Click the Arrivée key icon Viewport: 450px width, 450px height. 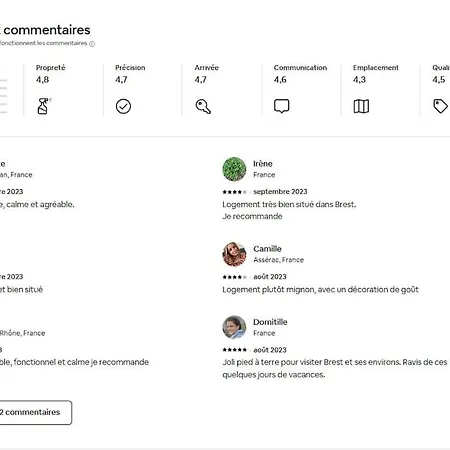pos(203,107)
